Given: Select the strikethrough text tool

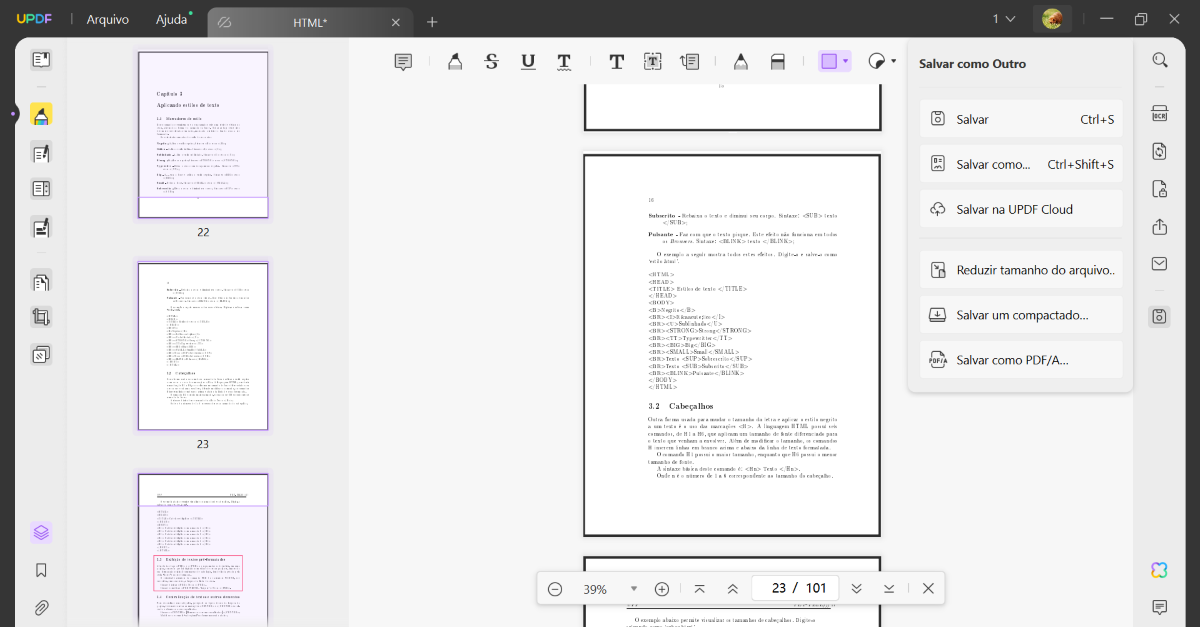Looking at the screenshot, I should click(x=491, y=61).
